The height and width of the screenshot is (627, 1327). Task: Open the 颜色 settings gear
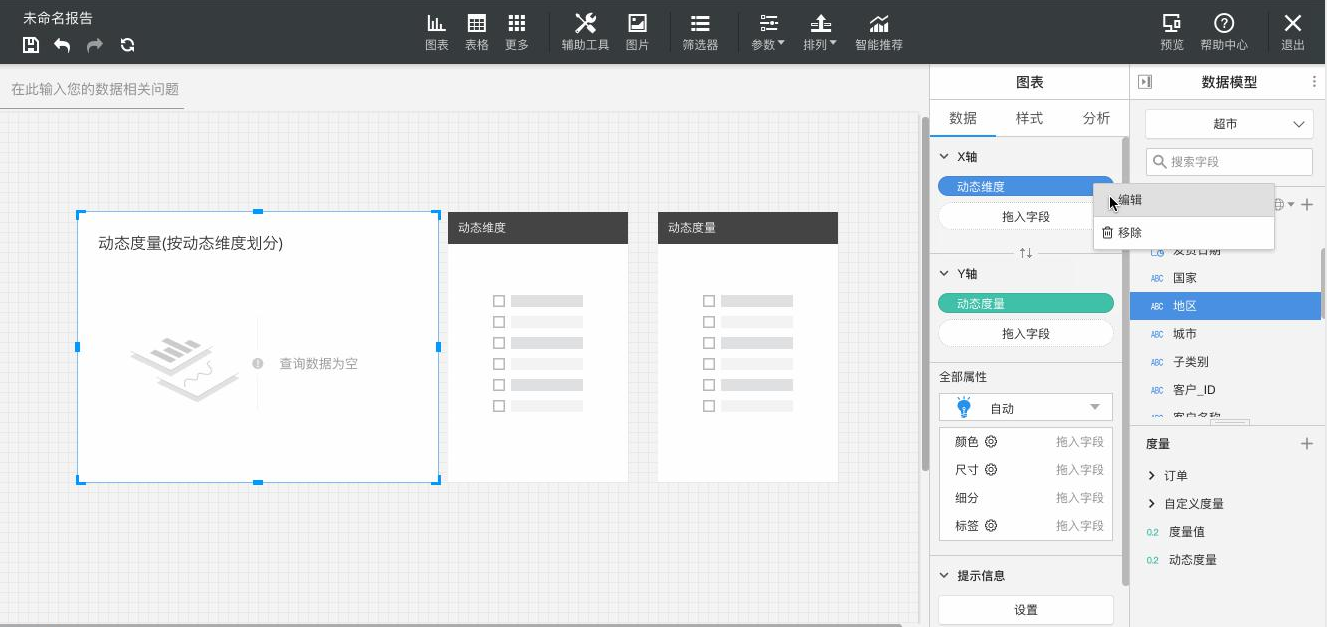point(991,441)
